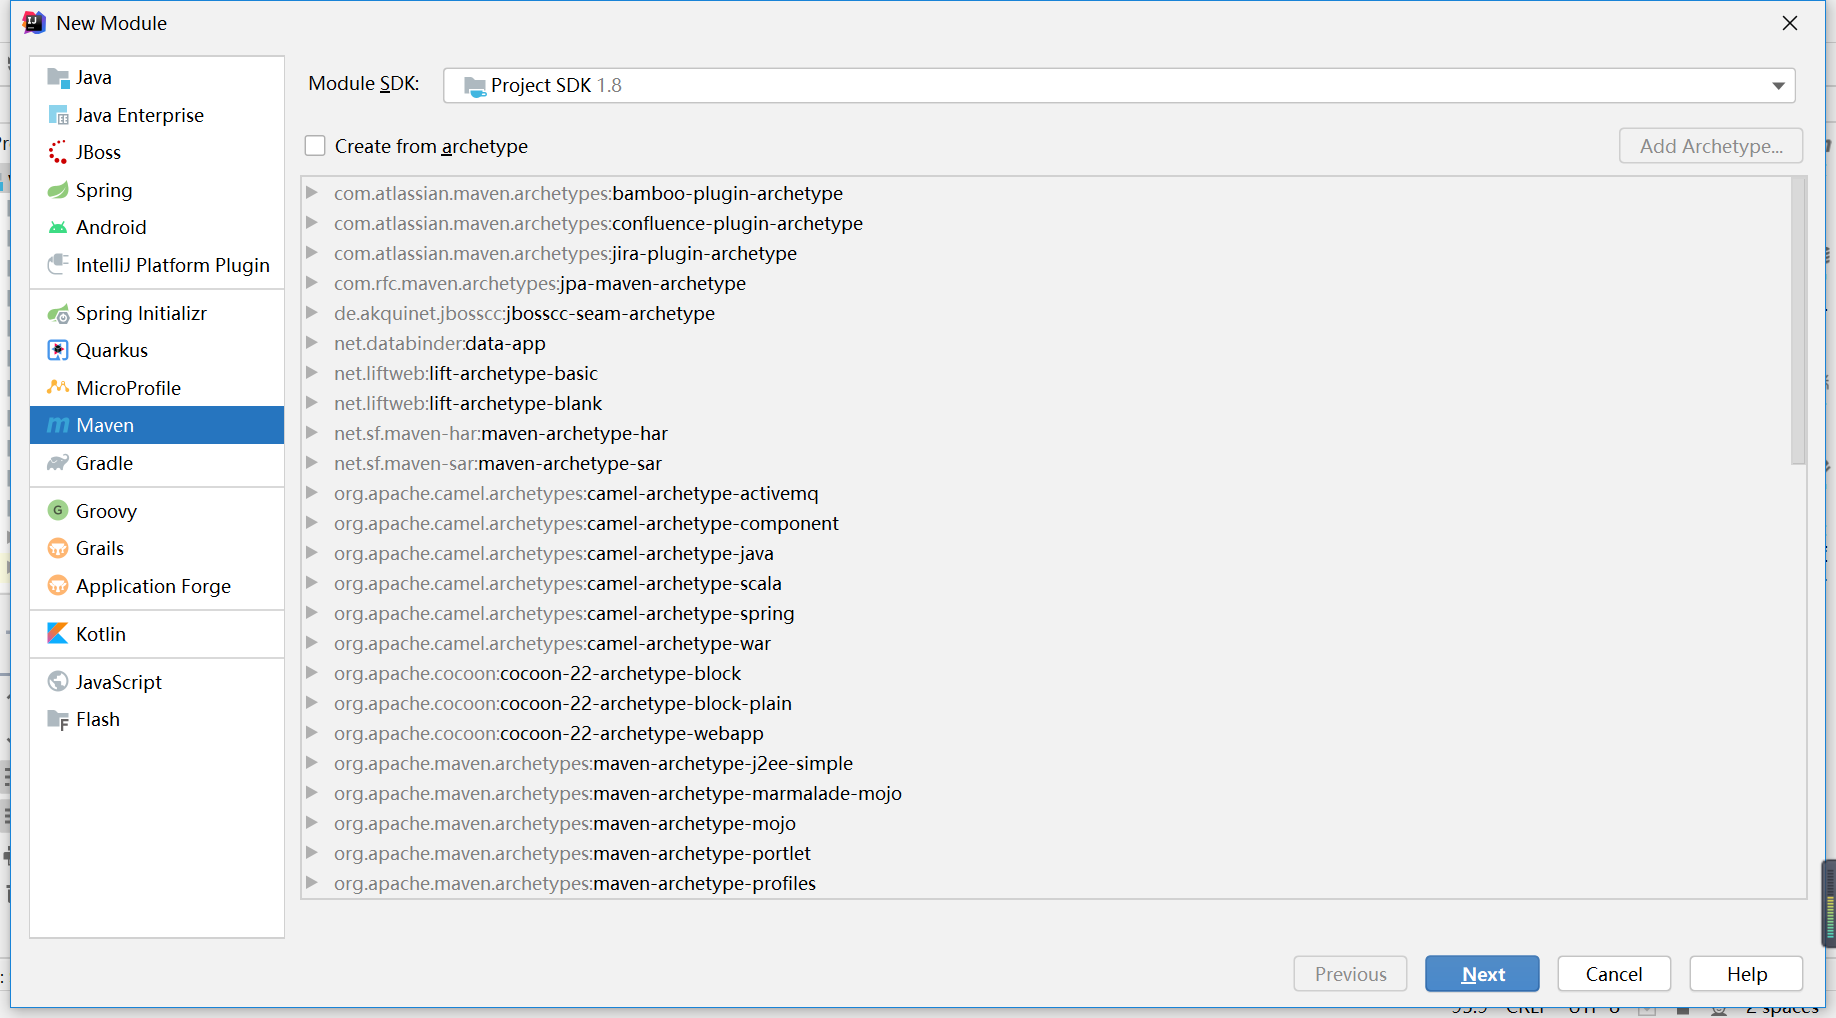
Task: Click the Cancel button
Action: (x=1614, y=974)
